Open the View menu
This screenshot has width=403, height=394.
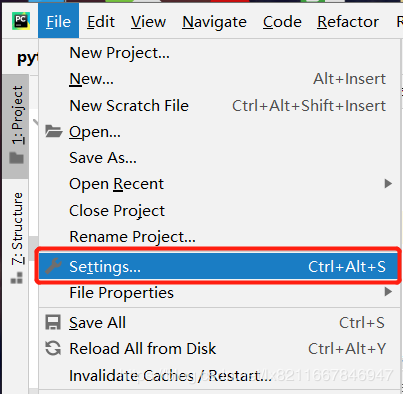click(x=148, y=22)
